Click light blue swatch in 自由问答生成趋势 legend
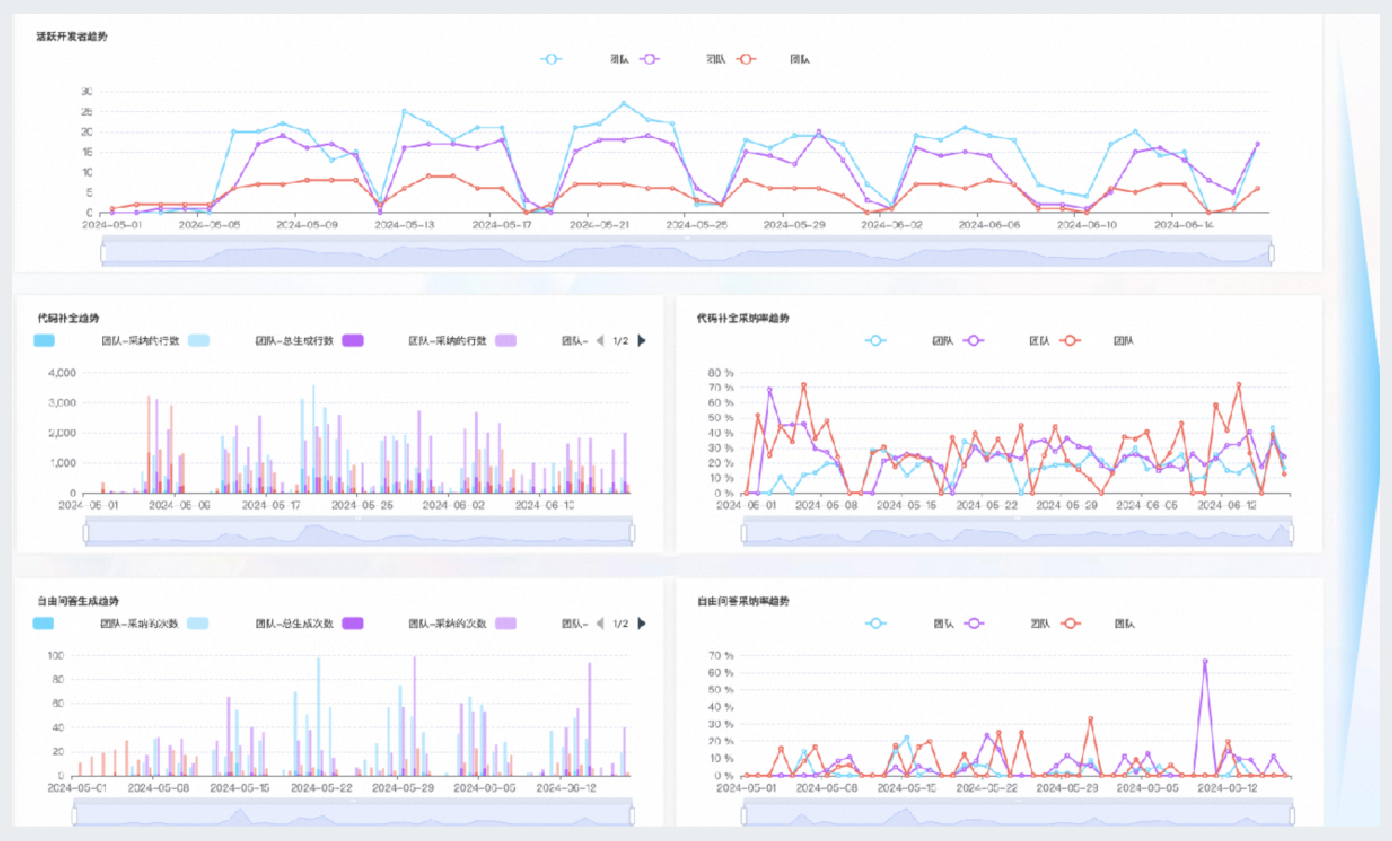Screen dimensions: 1392x841 [198, 623]
